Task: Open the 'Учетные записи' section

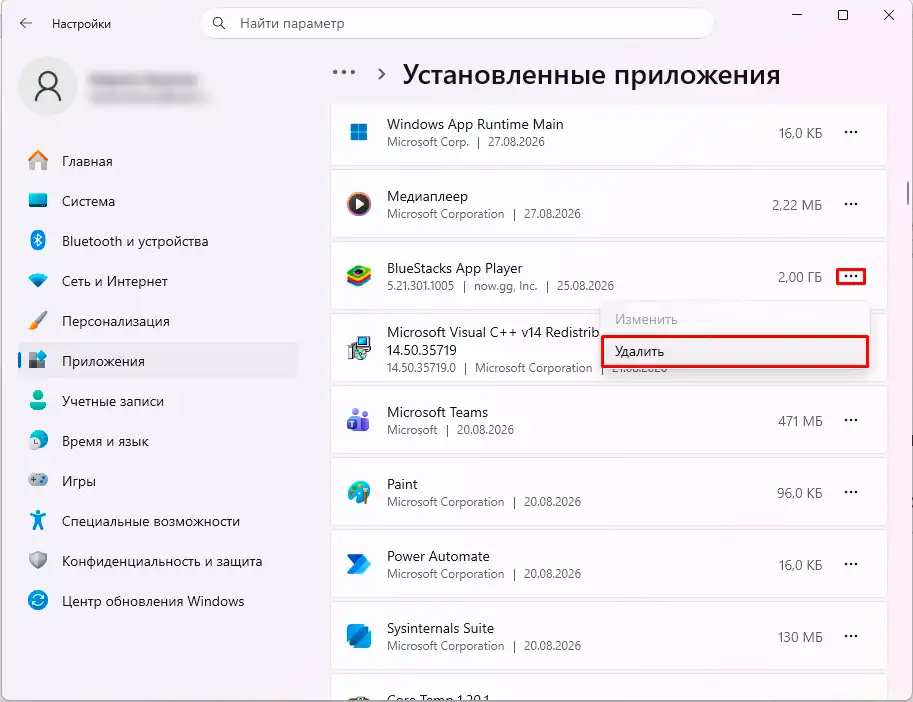Action: click(157, 401)
